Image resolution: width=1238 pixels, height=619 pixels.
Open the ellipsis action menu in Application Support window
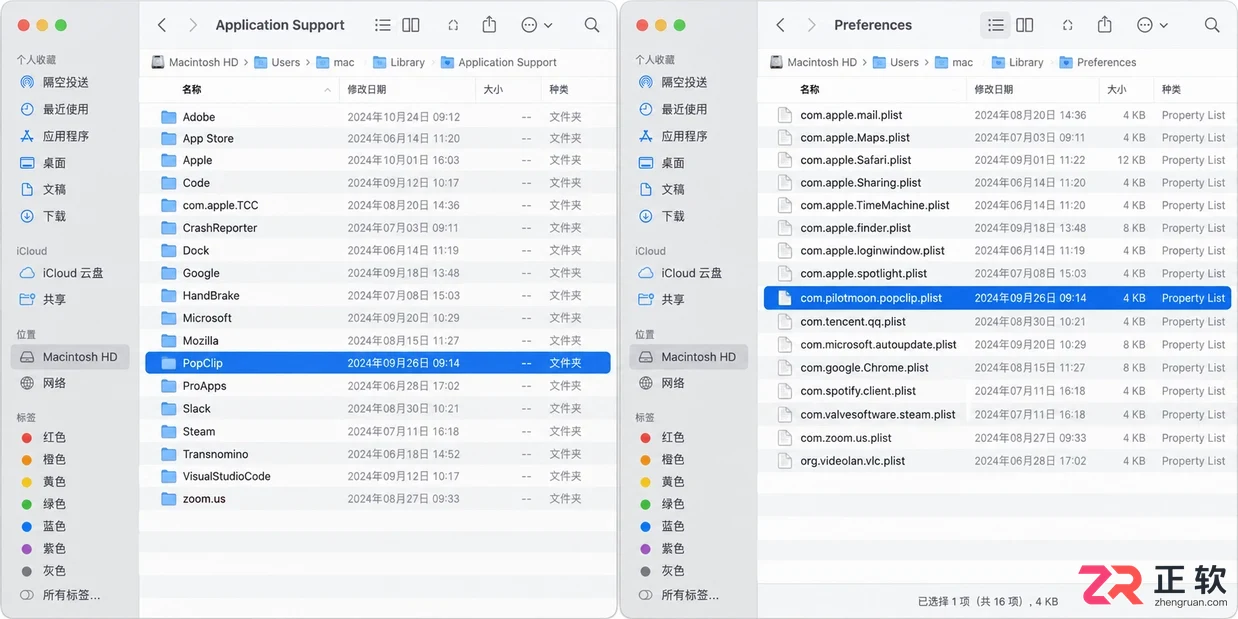point(536,25)
